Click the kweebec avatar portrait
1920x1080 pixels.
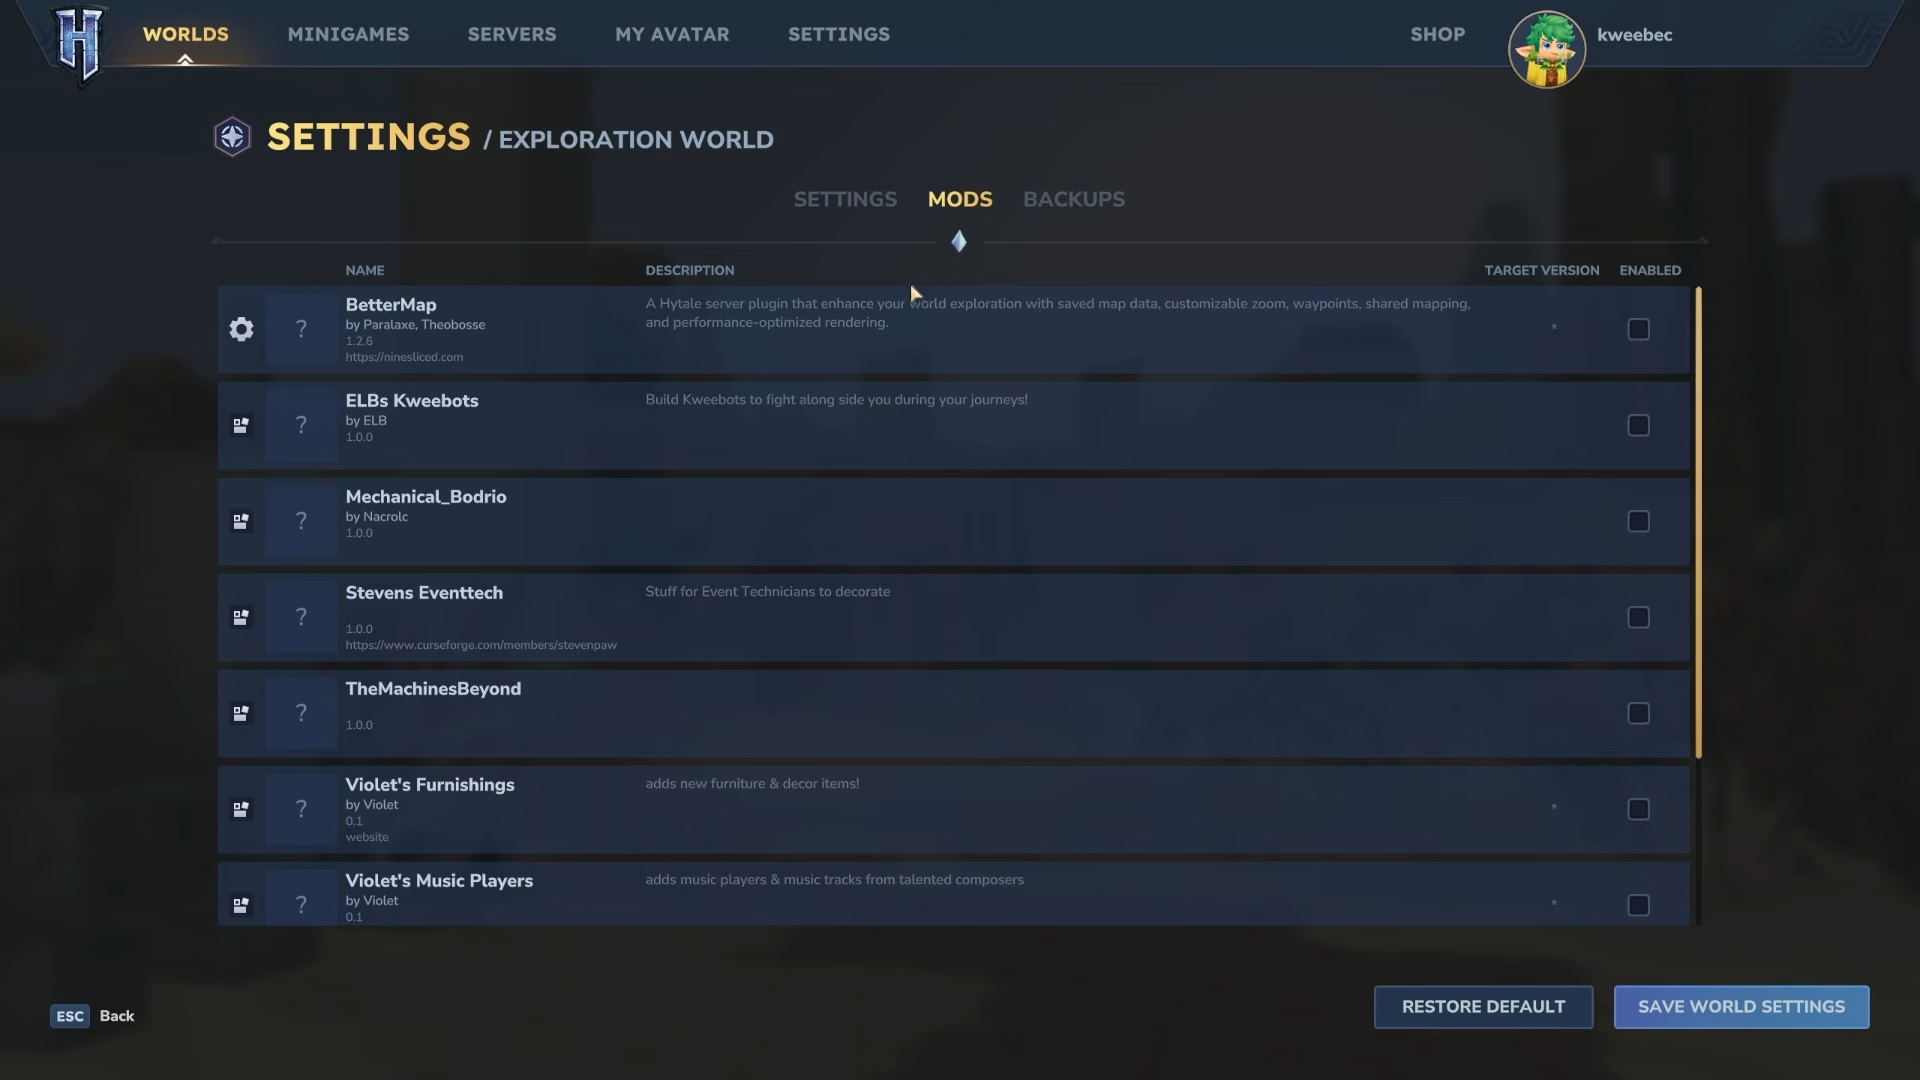1546,49
